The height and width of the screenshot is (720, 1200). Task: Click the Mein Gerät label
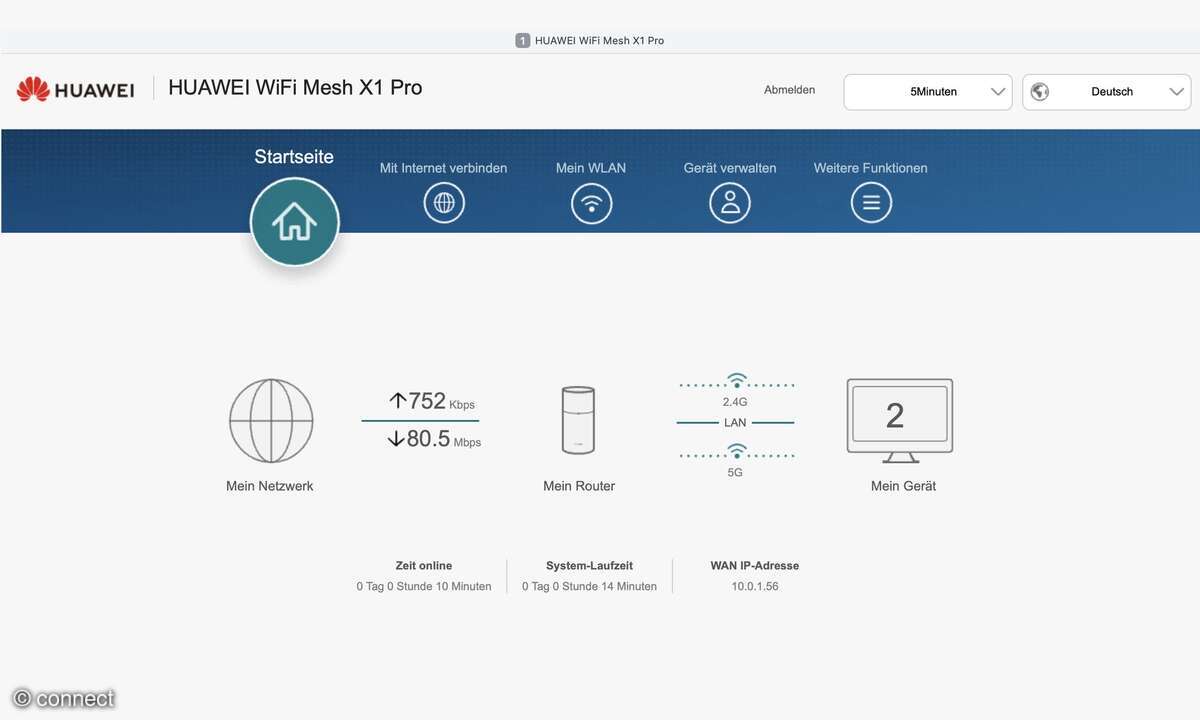[x=903, y=486]
